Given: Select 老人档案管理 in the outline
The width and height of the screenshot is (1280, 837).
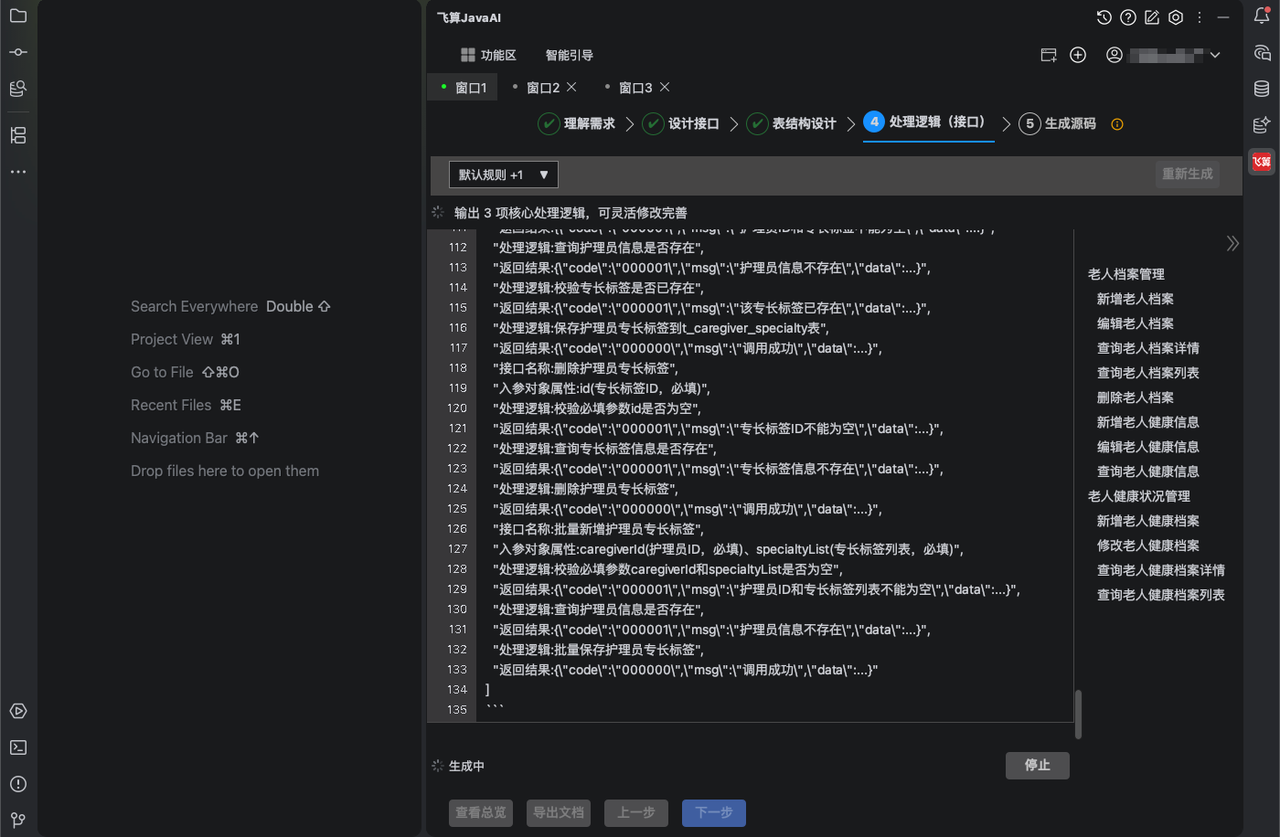Looking at the screenshot, I should 1126,274.
